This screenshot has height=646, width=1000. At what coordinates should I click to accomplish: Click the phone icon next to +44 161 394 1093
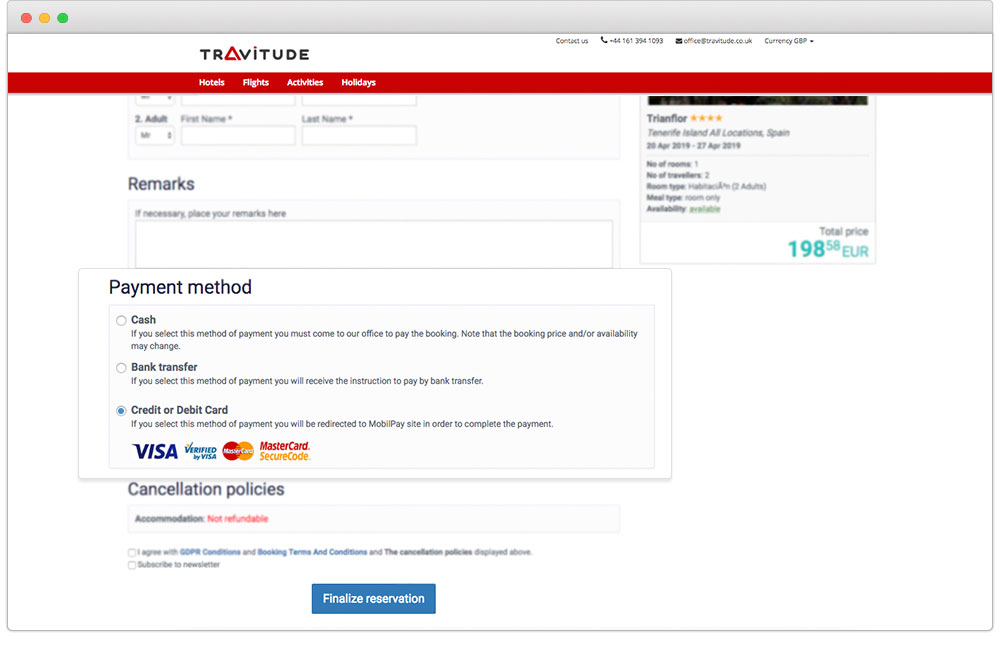[604, 40]
